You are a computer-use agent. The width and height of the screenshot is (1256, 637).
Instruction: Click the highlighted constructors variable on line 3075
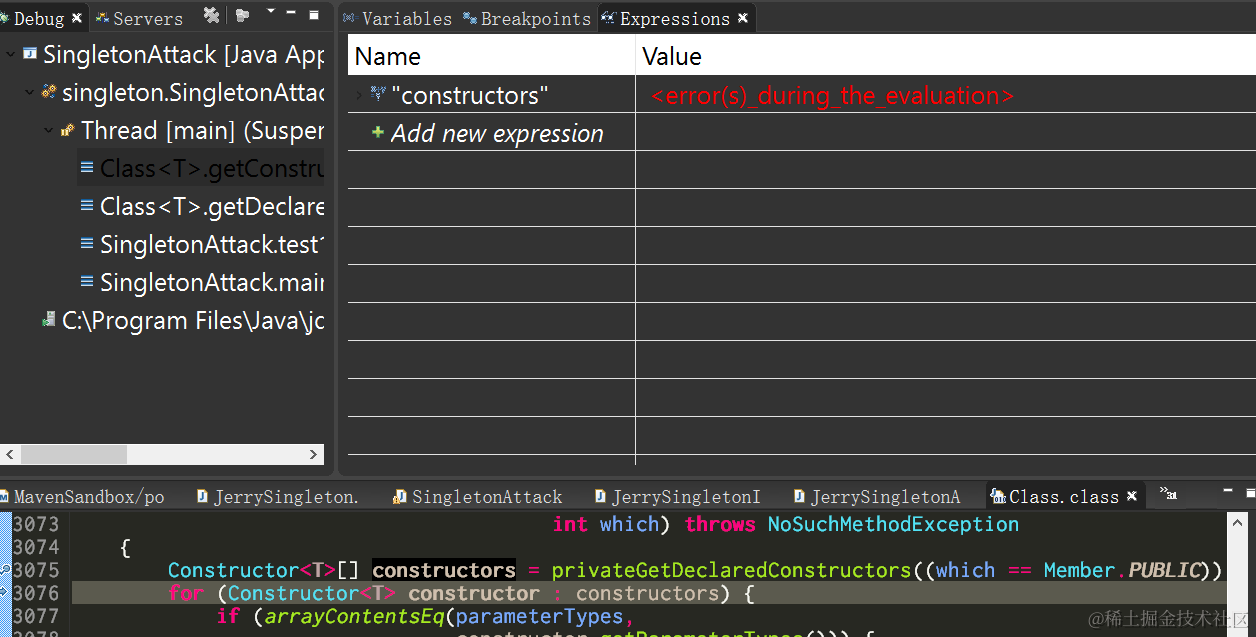(444, 570)
